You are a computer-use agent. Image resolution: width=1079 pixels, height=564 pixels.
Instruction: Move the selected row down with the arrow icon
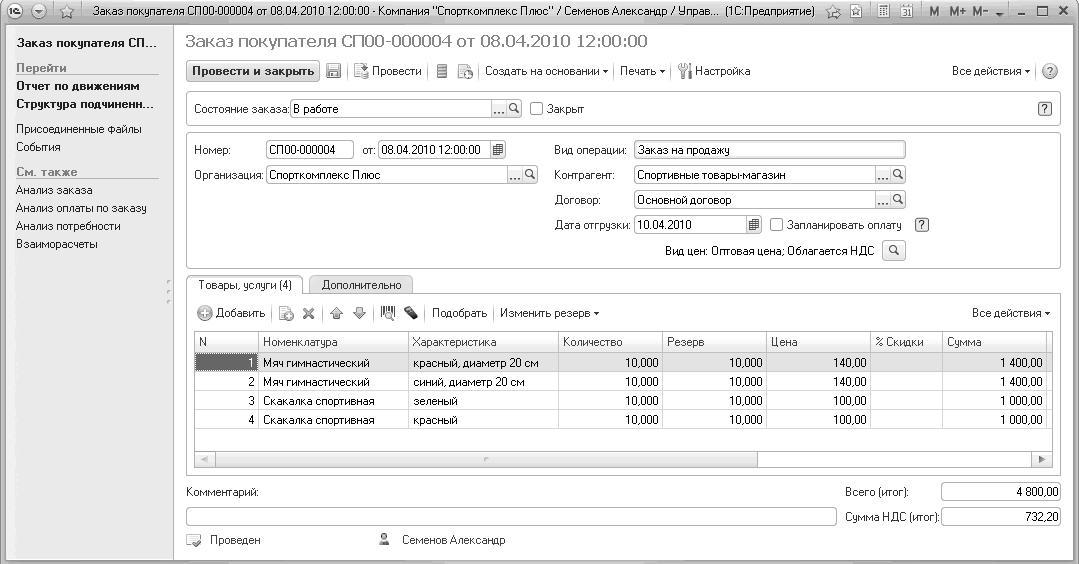coord(359,314)
